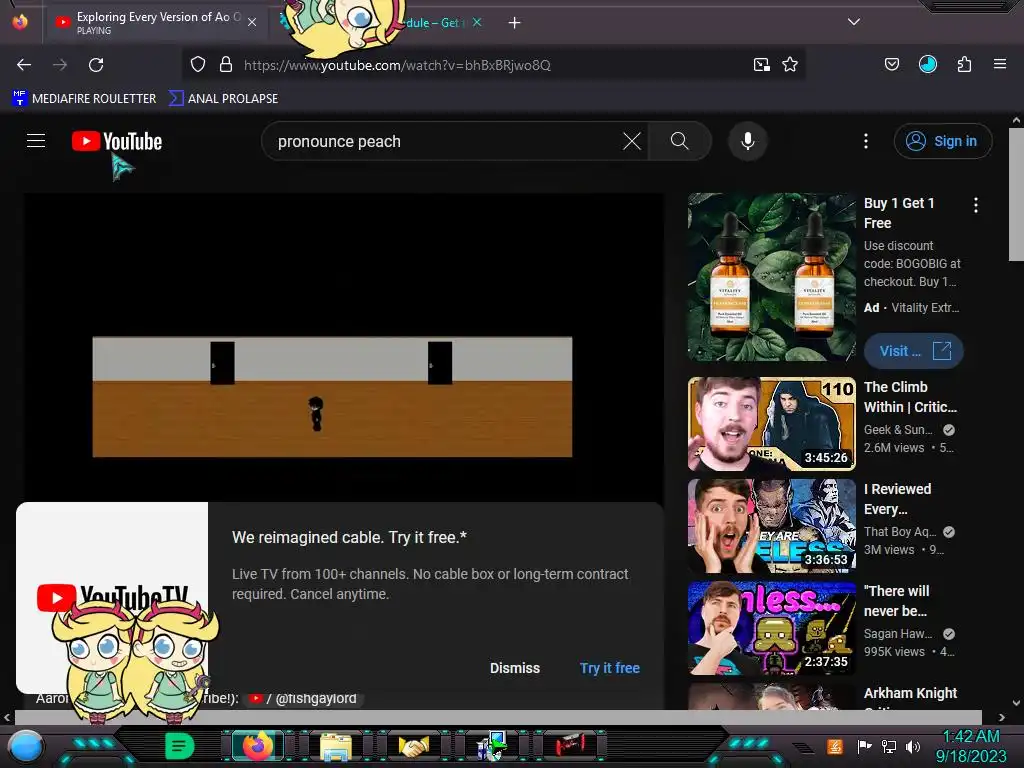Click the Start orb button
Image resolution: width=1024 pixels, height=768 pixels.
(x=26, y=747)
